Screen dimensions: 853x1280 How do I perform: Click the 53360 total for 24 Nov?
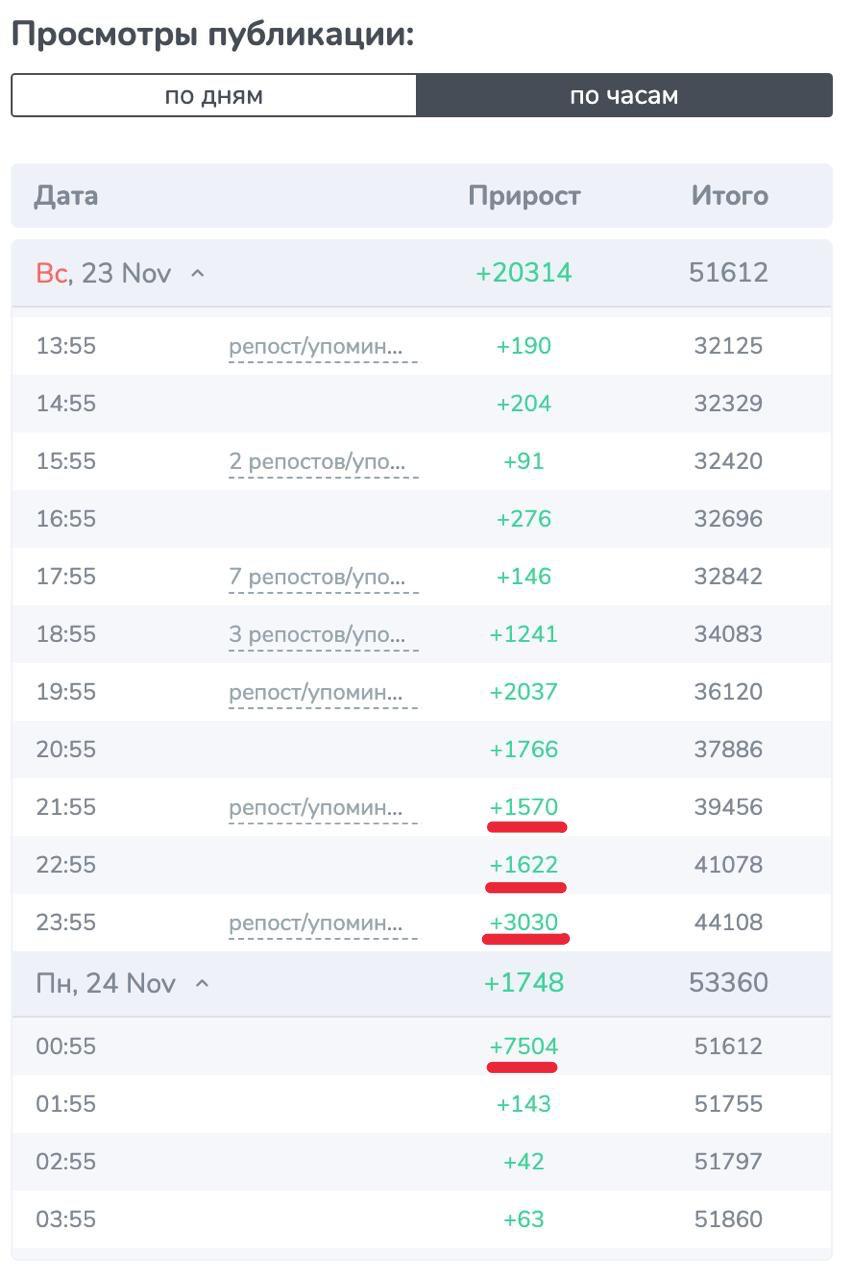tap(728, 983)
